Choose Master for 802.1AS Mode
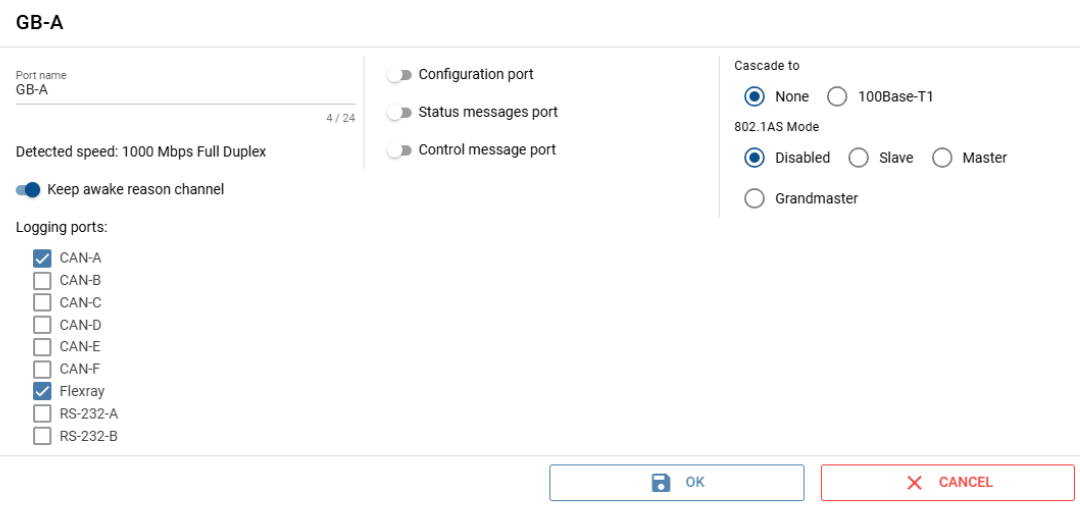The width and height of the screenshot is (1080, 507). 942,158
